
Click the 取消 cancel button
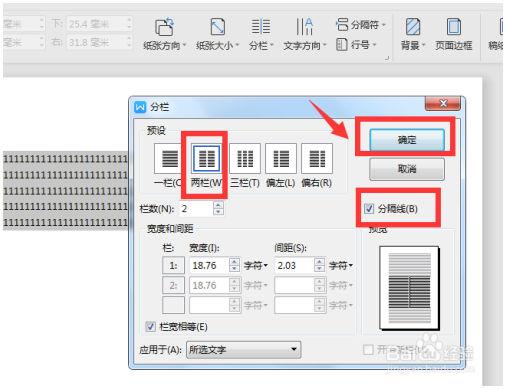(x=407, y=169)
